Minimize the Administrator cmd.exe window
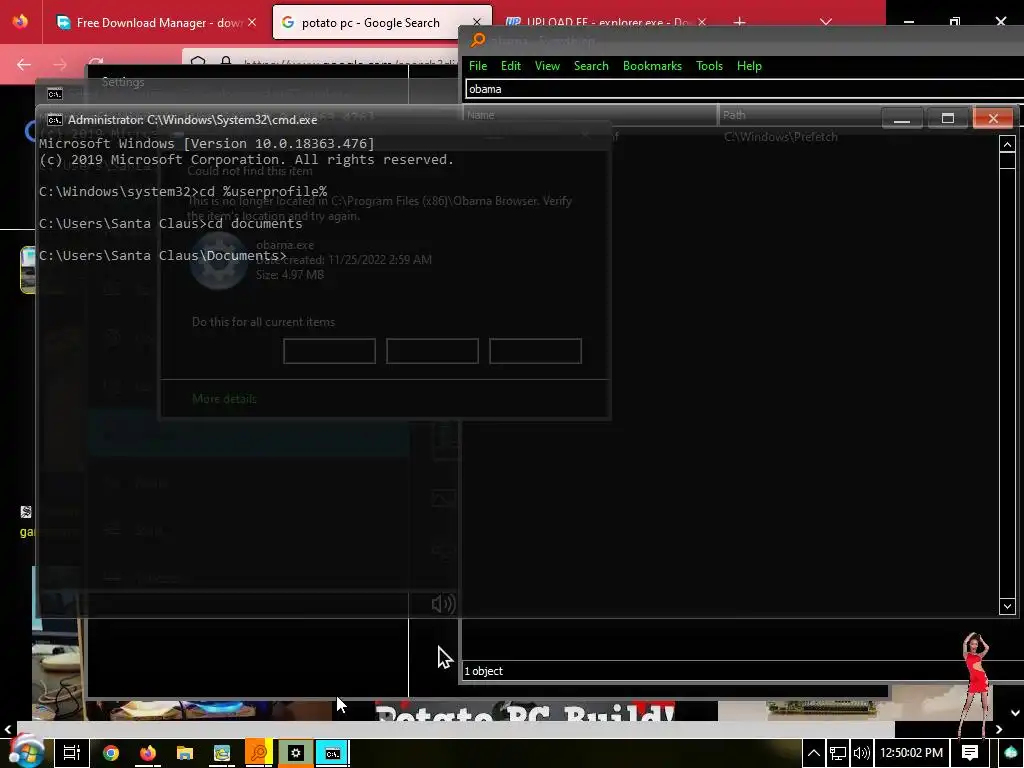 [902, 118]
